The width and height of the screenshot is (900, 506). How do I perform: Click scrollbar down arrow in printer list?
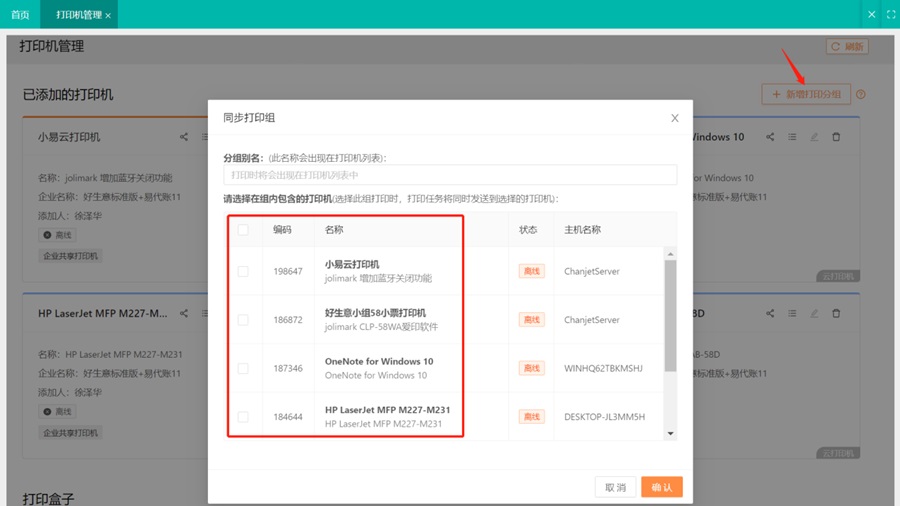point(670,434)
